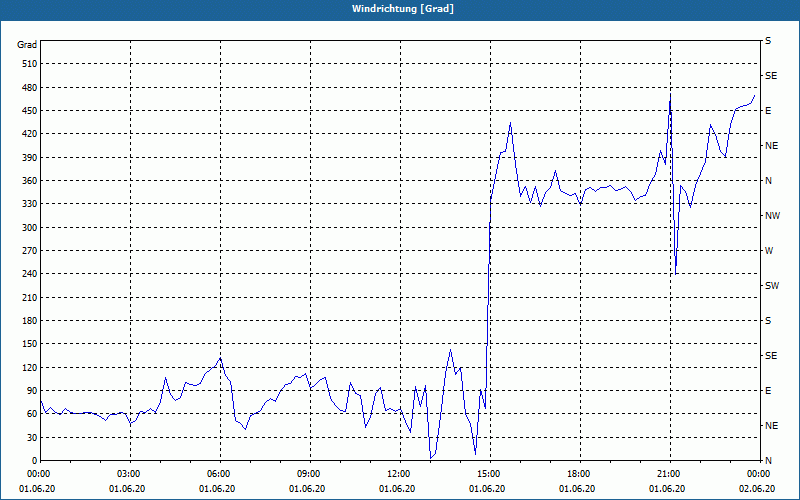Click the 12:00 time axis label
800x500 pixels.
coord(400,474)
